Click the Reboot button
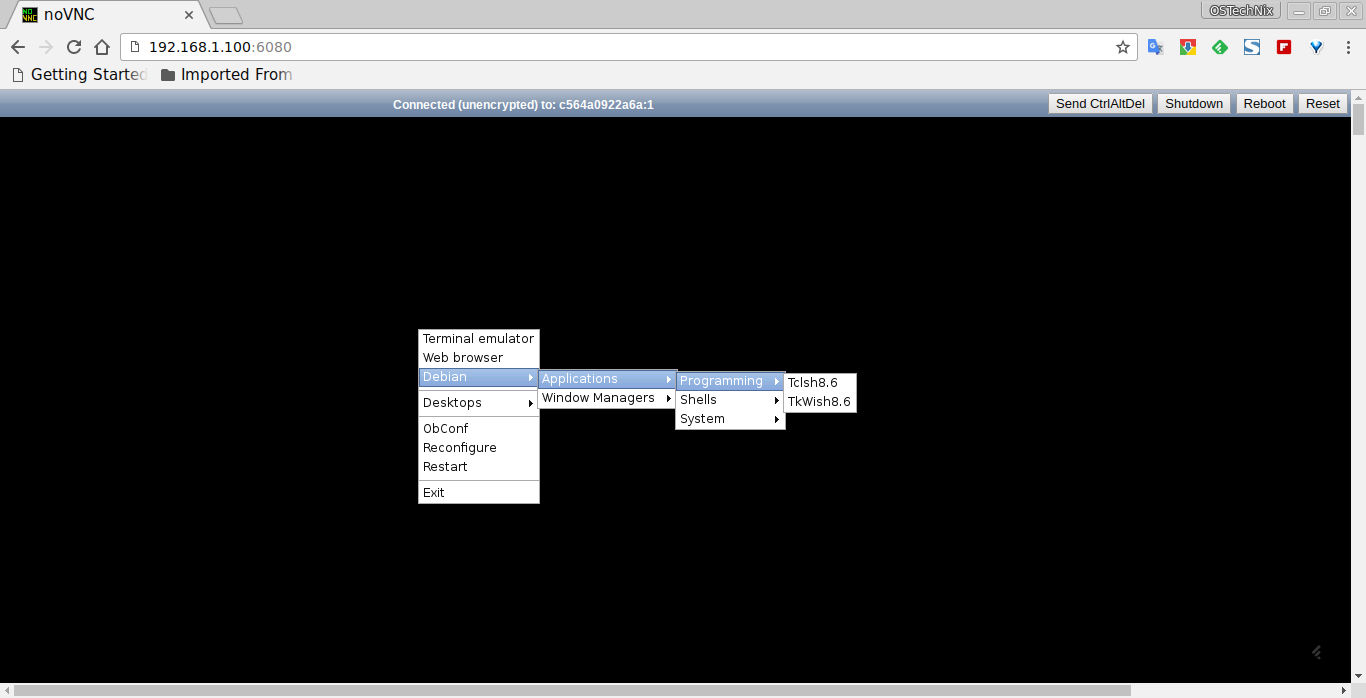 click(x=1264, y=104)
